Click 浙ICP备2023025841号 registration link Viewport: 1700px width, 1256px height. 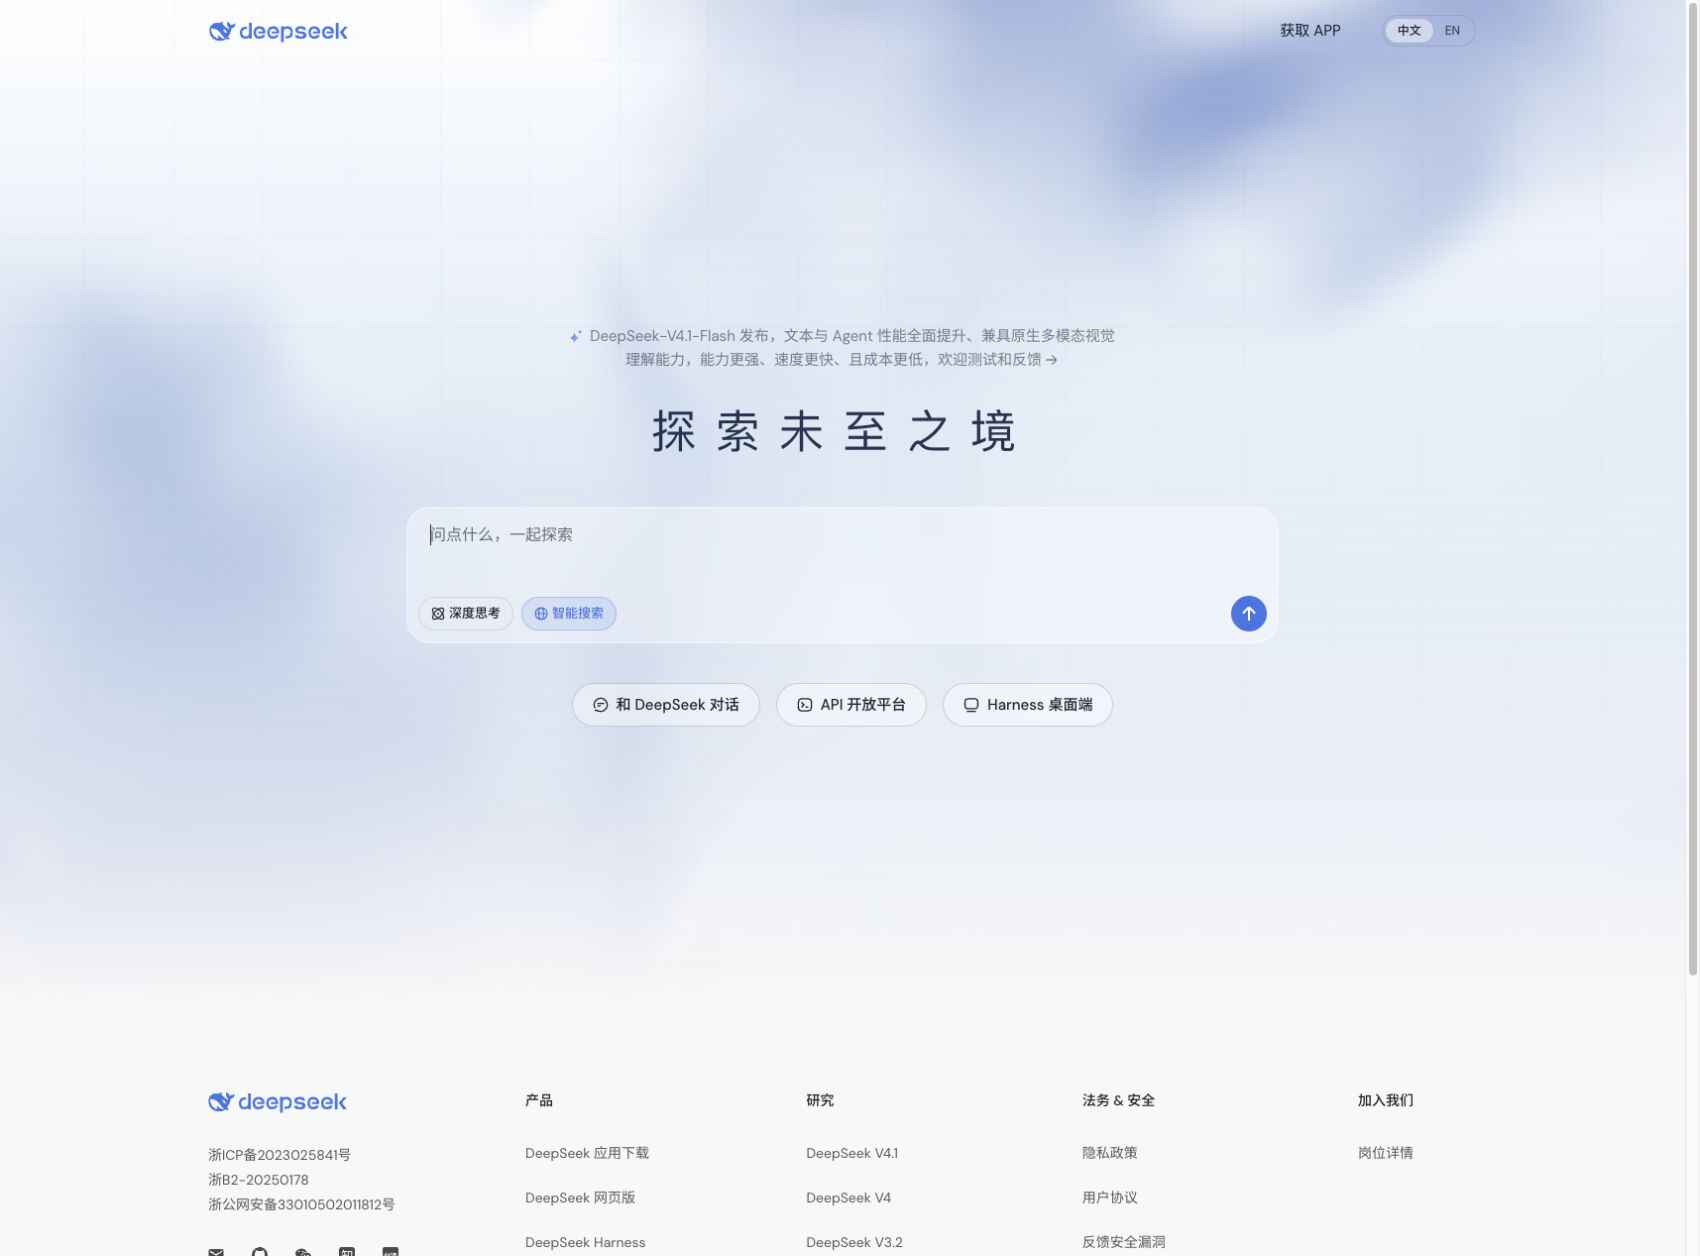coord(279,1155)
